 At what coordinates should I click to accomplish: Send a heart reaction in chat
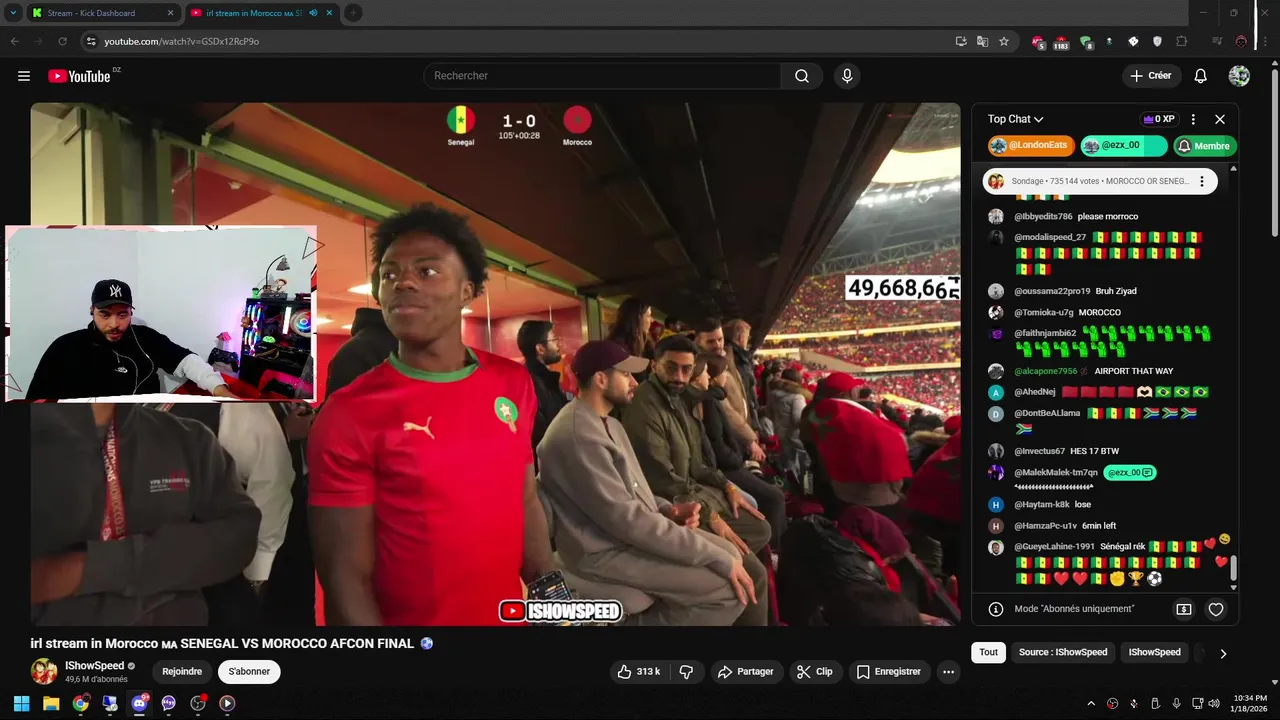pos(1216,609)
